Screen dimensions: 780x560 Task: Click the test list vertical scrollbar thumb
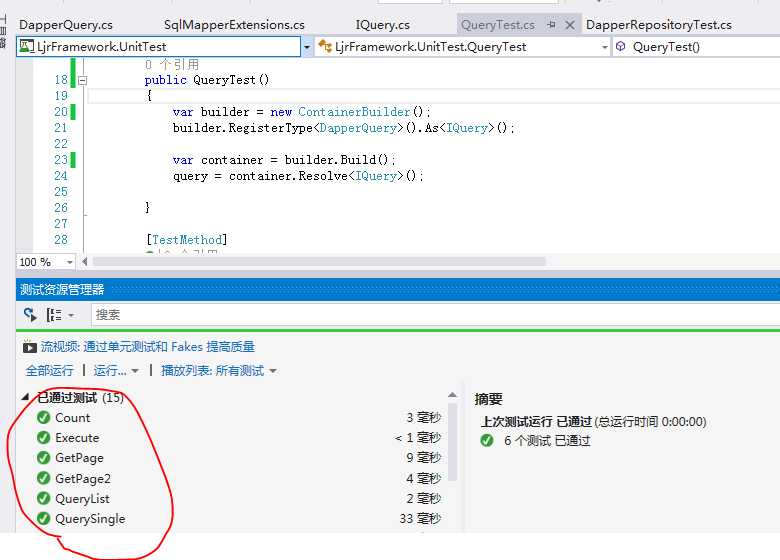pyautogui.click(x=452, y=442)
